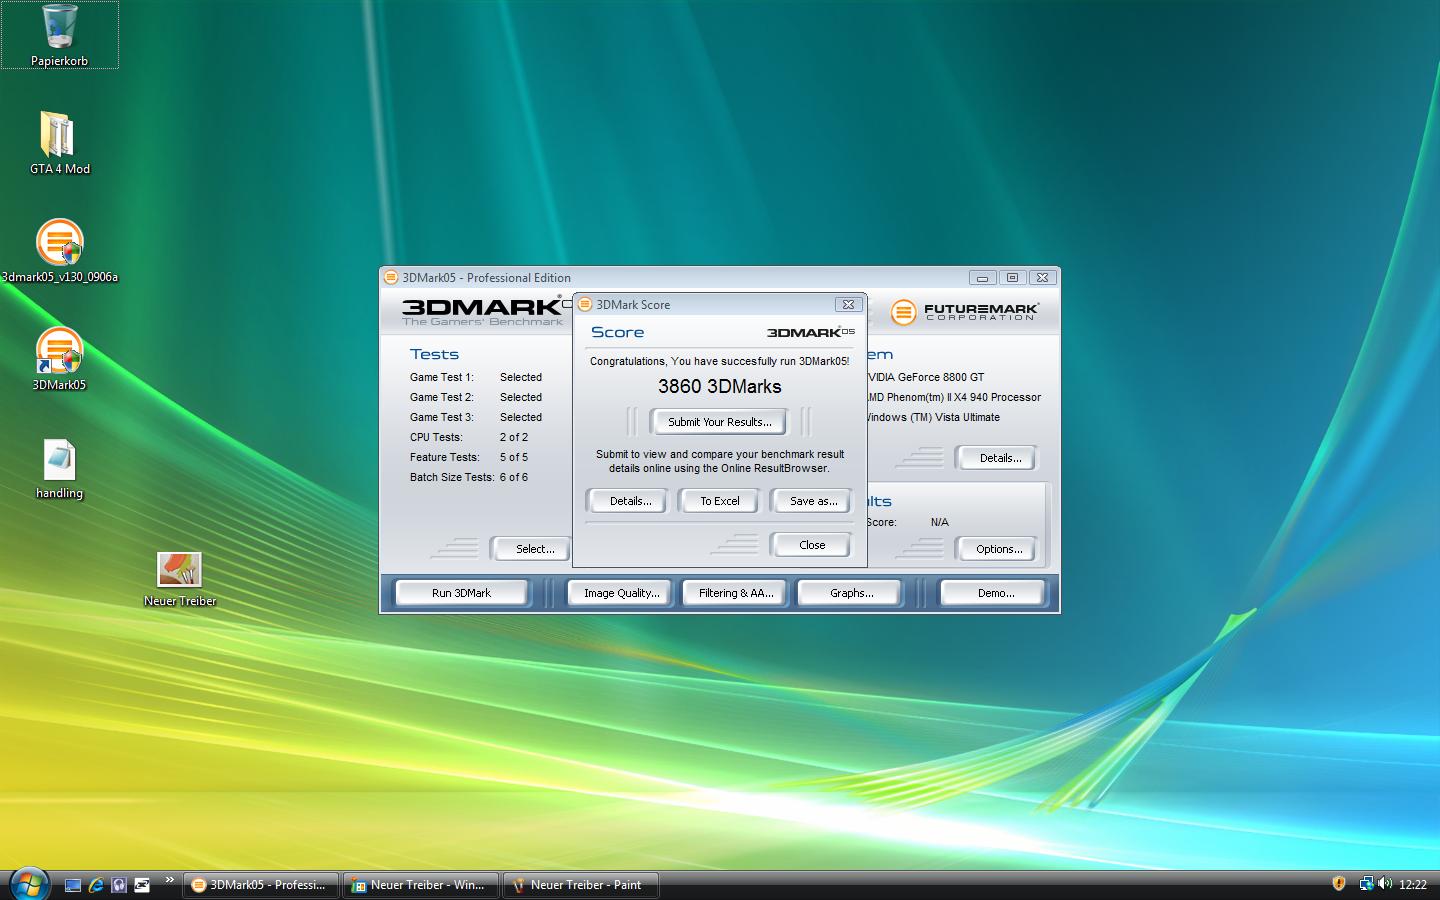Launch the Demo... button

[995, 593]
